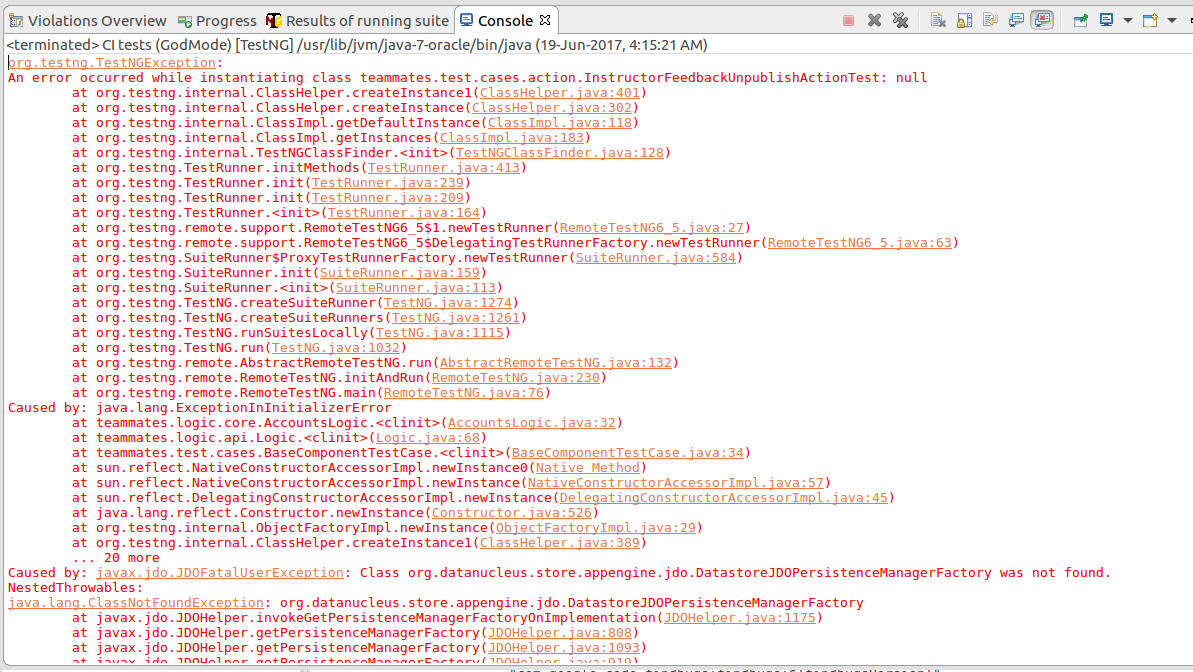Image resolution: width=1193 pixels, height=672 pixels.
Task: Open the JDOHelper.java:1175 link
Action: point(740,617)
